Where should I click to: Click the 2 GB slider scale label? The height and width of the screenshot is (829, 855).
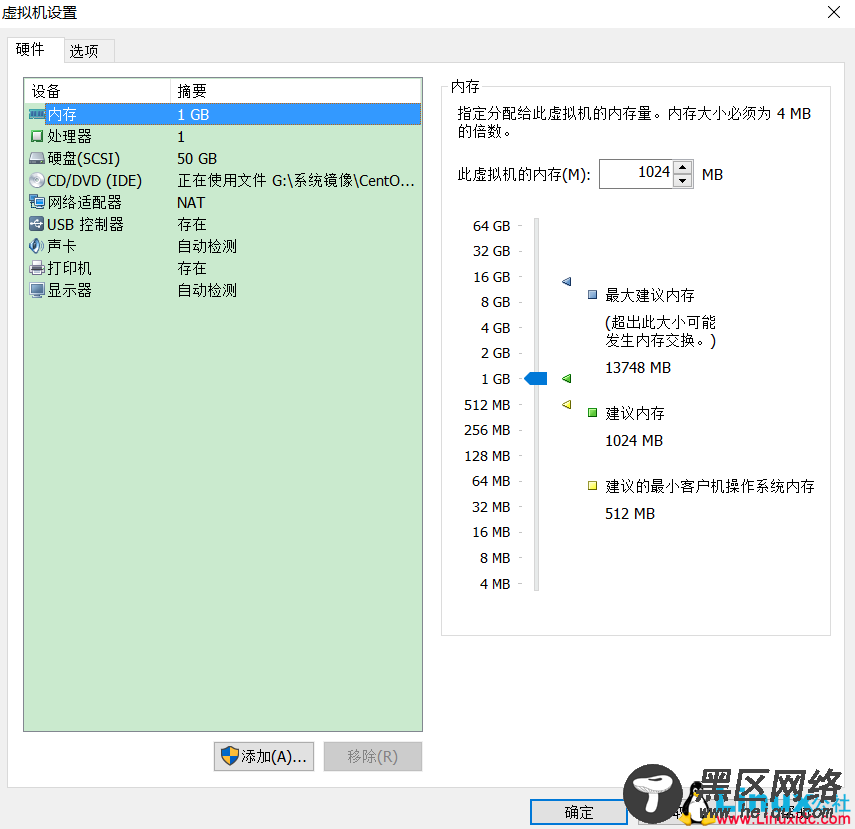[x=495, y=353]
